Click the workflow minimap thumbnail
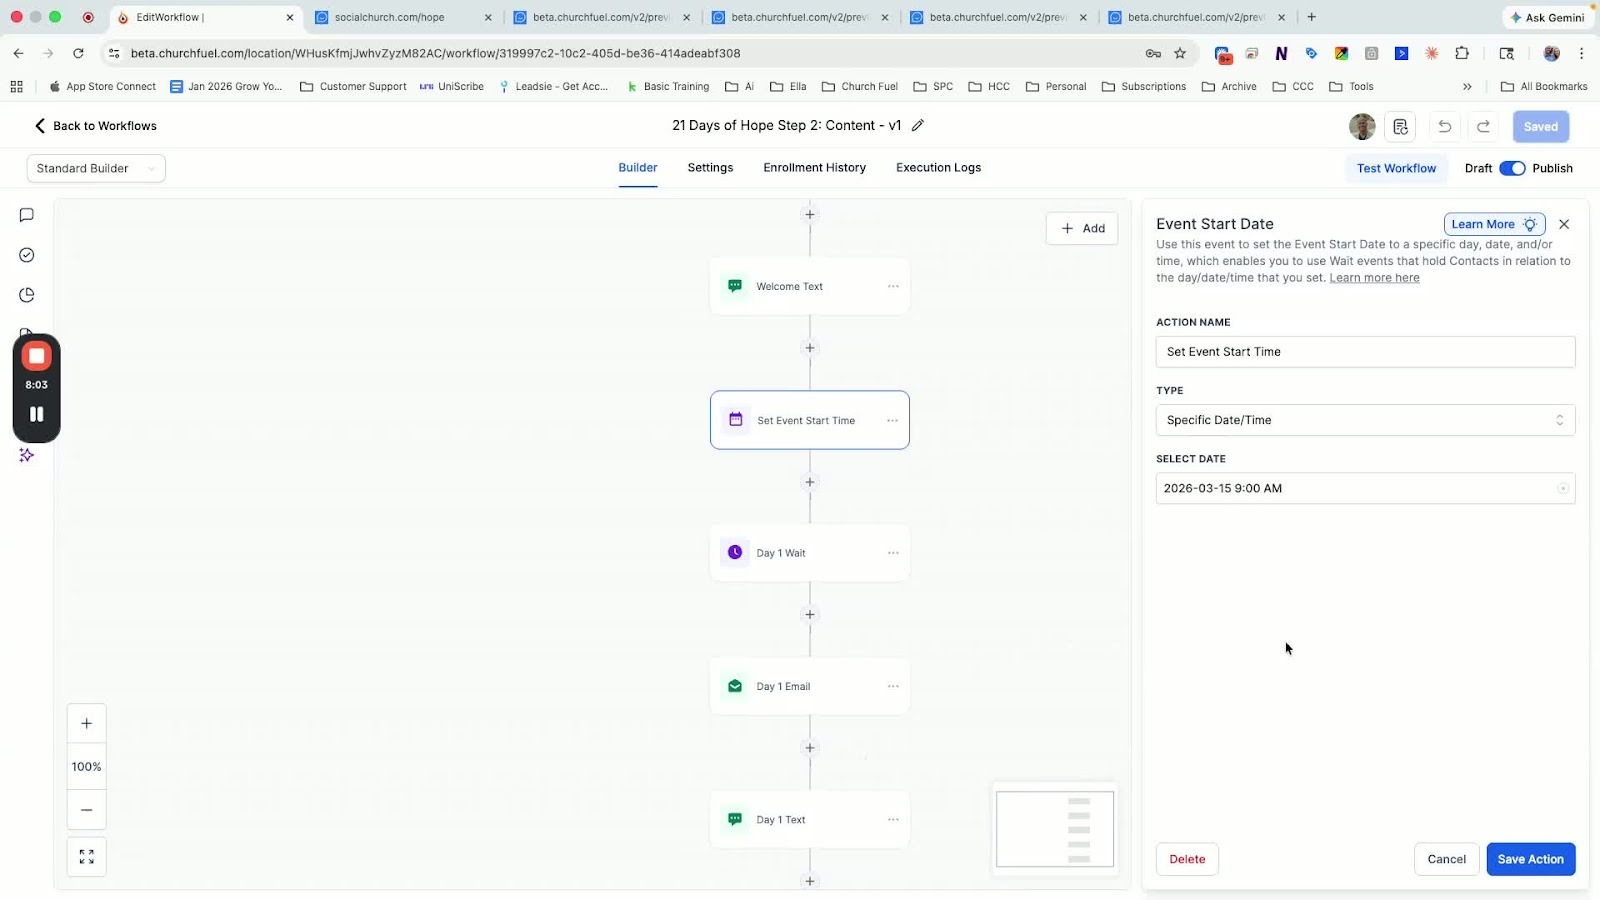 [x=1055, y=829]
